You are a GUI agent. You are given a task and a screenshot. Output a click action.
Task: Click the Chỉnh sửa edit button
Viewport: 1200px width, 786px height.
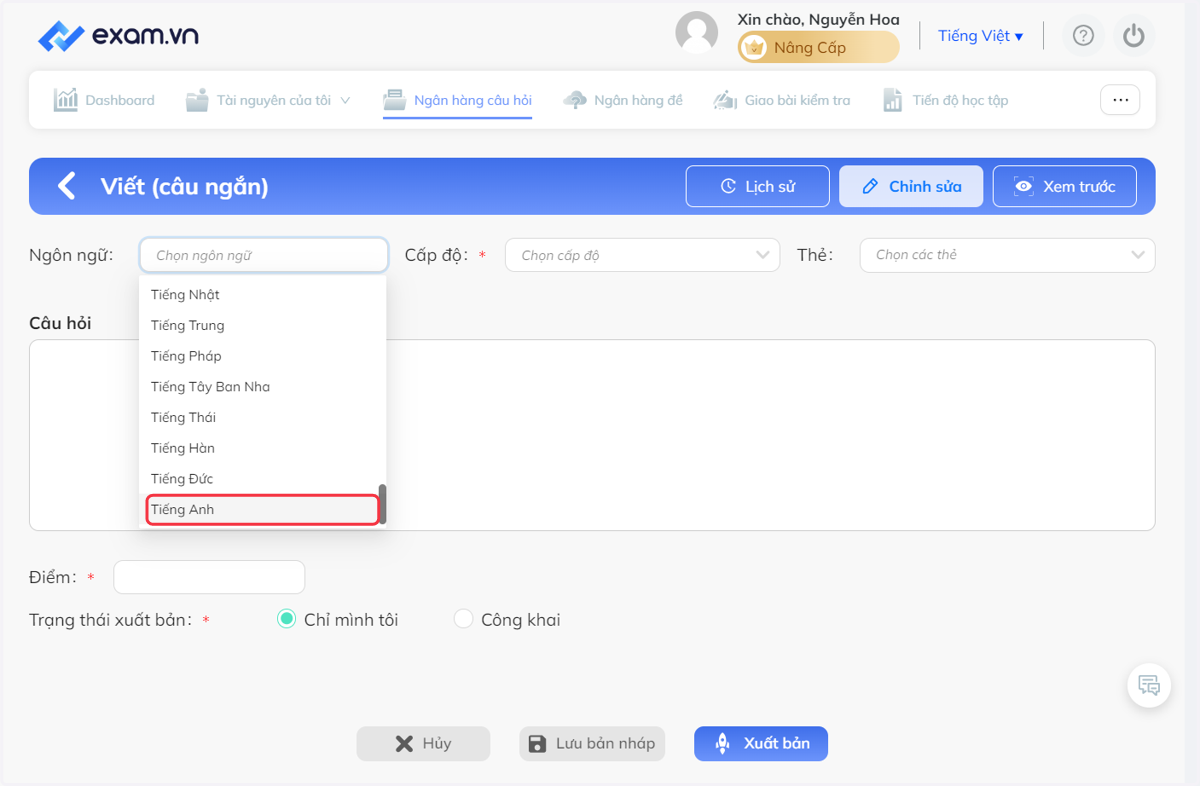click(911, 186)
